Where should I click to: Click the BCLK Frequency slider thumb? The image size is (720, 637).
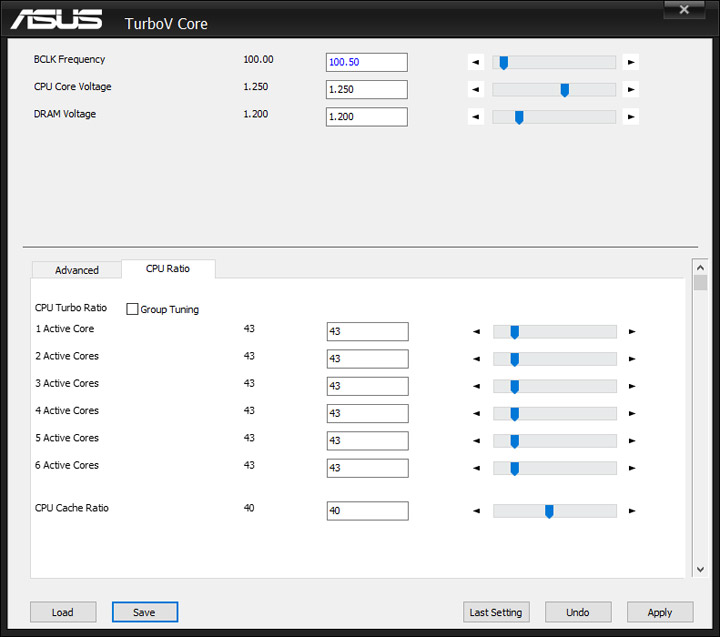(504, 62)
